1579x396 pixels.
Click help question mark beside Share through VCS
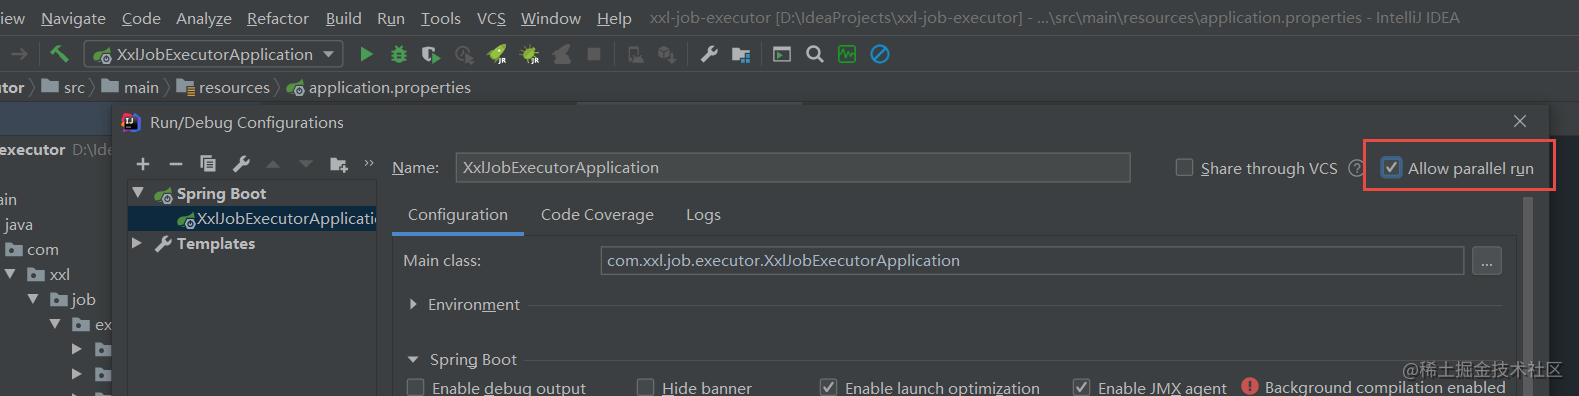tap(1356, 168)
